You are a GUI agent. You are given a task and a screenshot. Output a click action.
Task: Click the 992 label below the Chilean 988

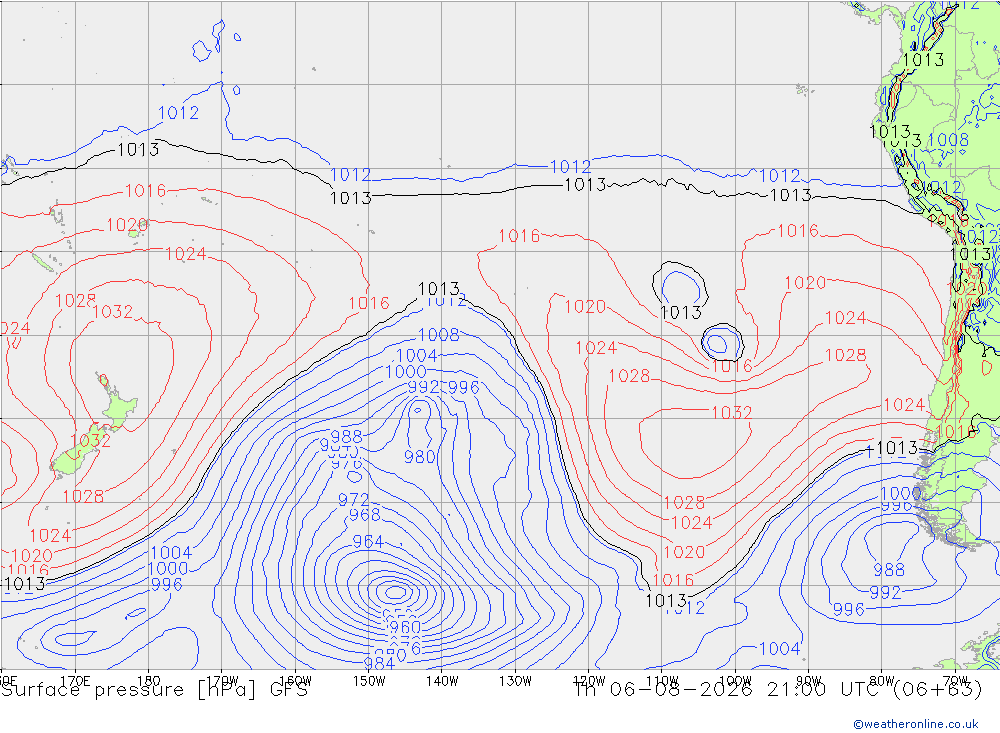[x=885, y=593]
